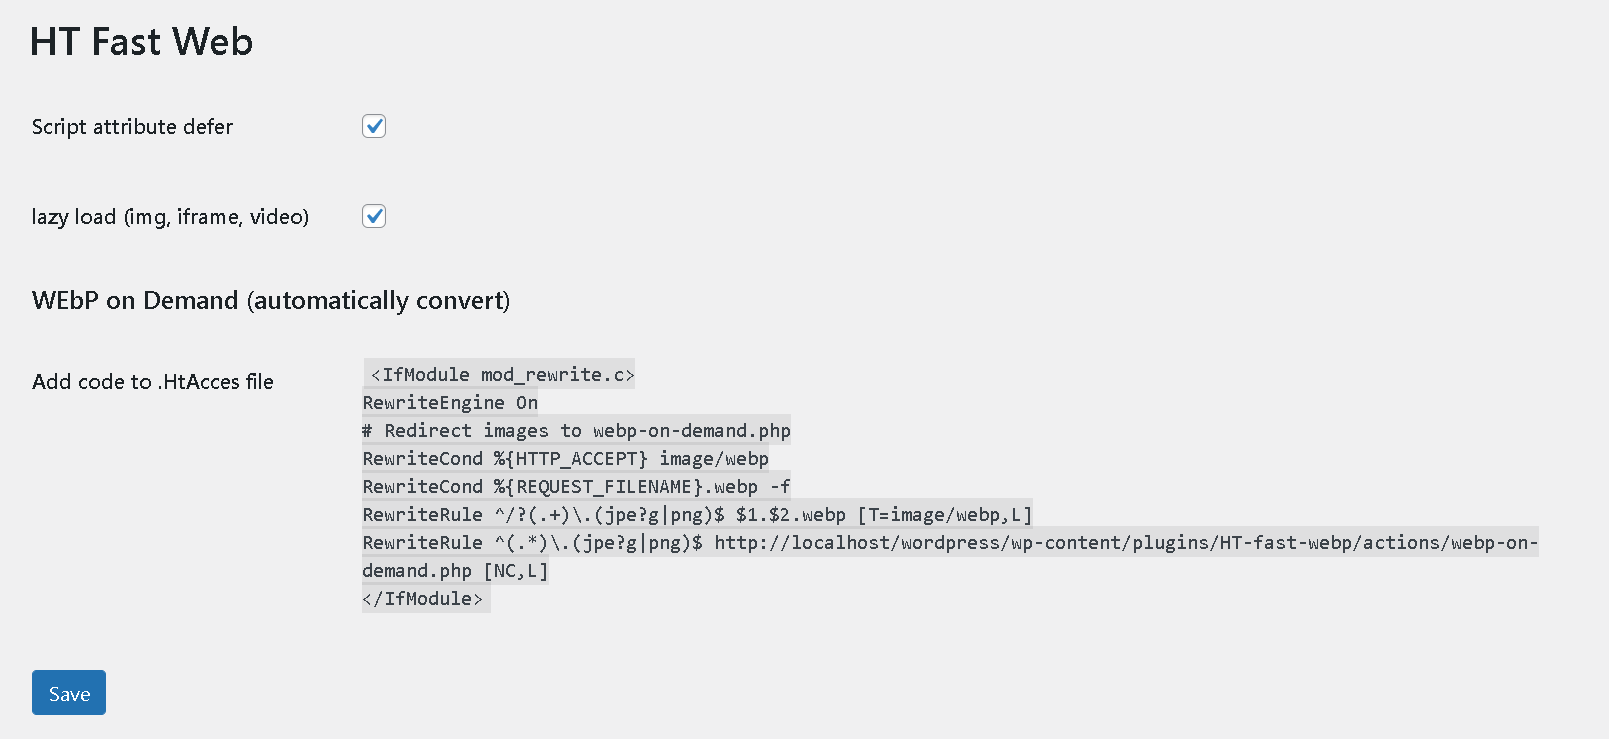Click the Add code to .HtAcces file label
1609x739 pixels.
153,382
